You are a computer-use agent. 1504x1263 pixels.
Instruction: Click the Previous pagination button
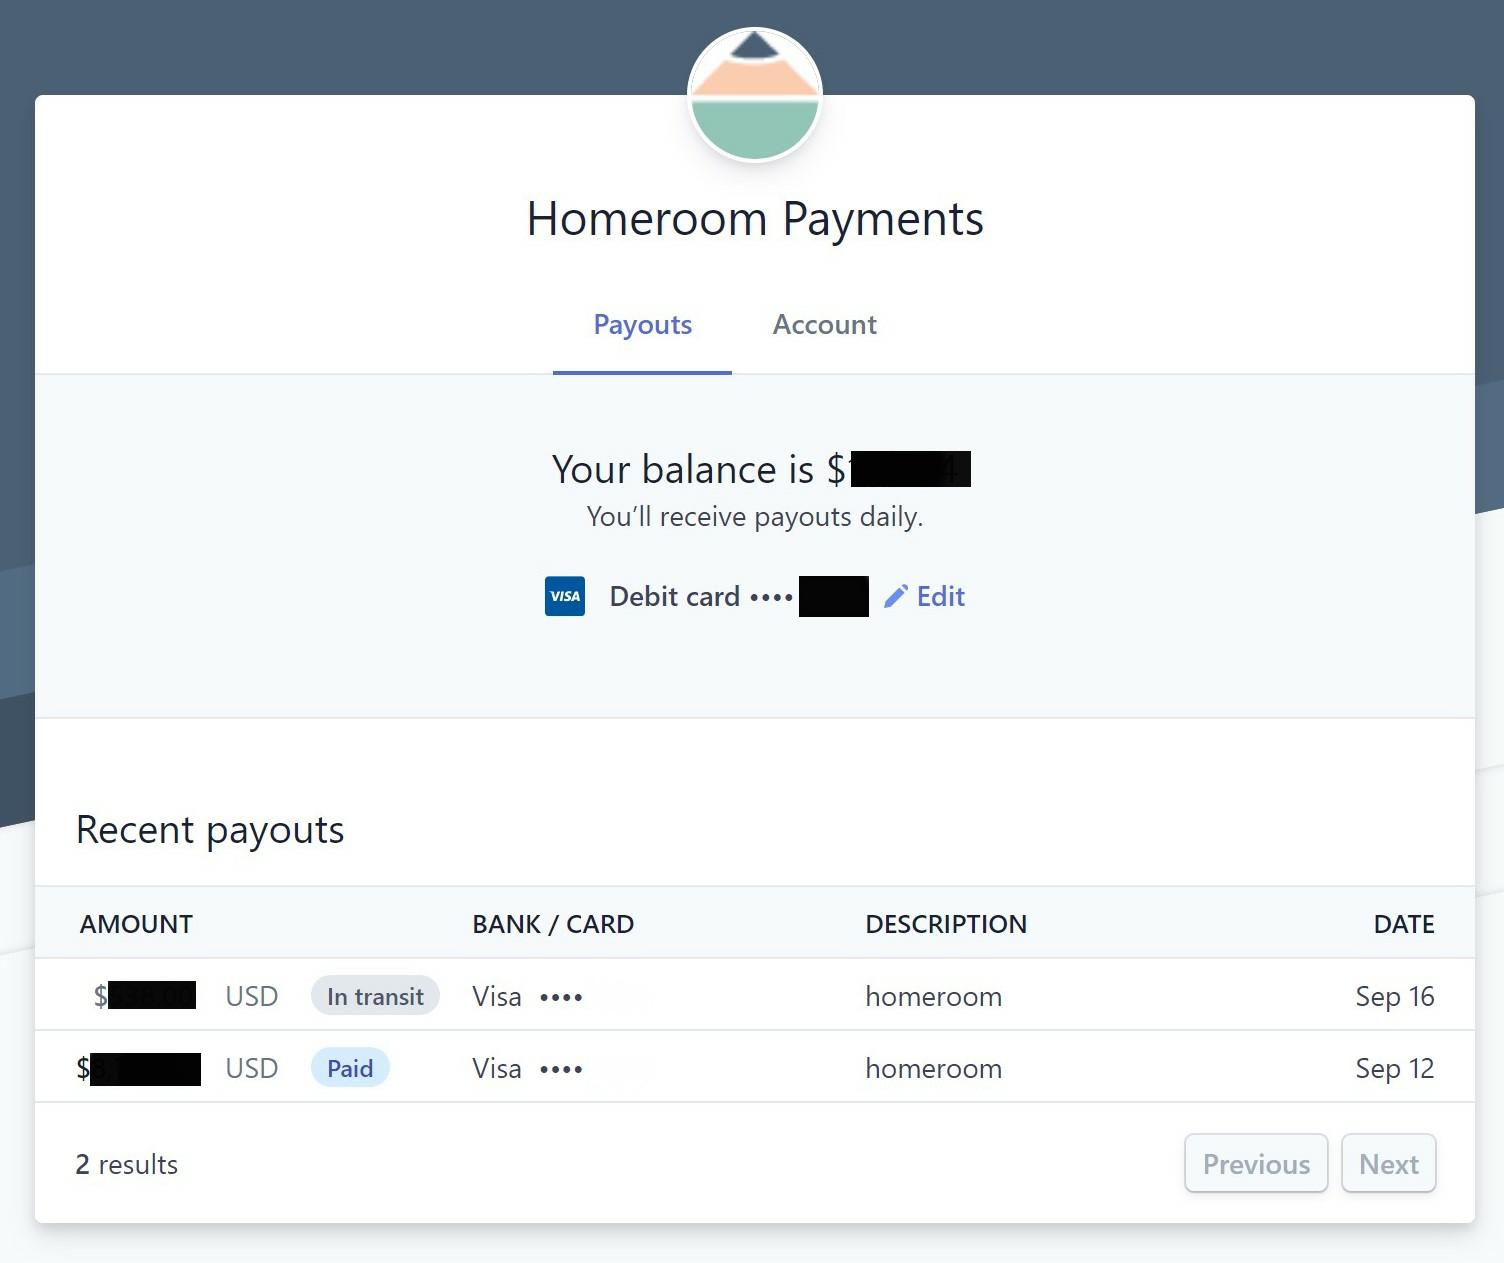[x=1256, y=1163]
